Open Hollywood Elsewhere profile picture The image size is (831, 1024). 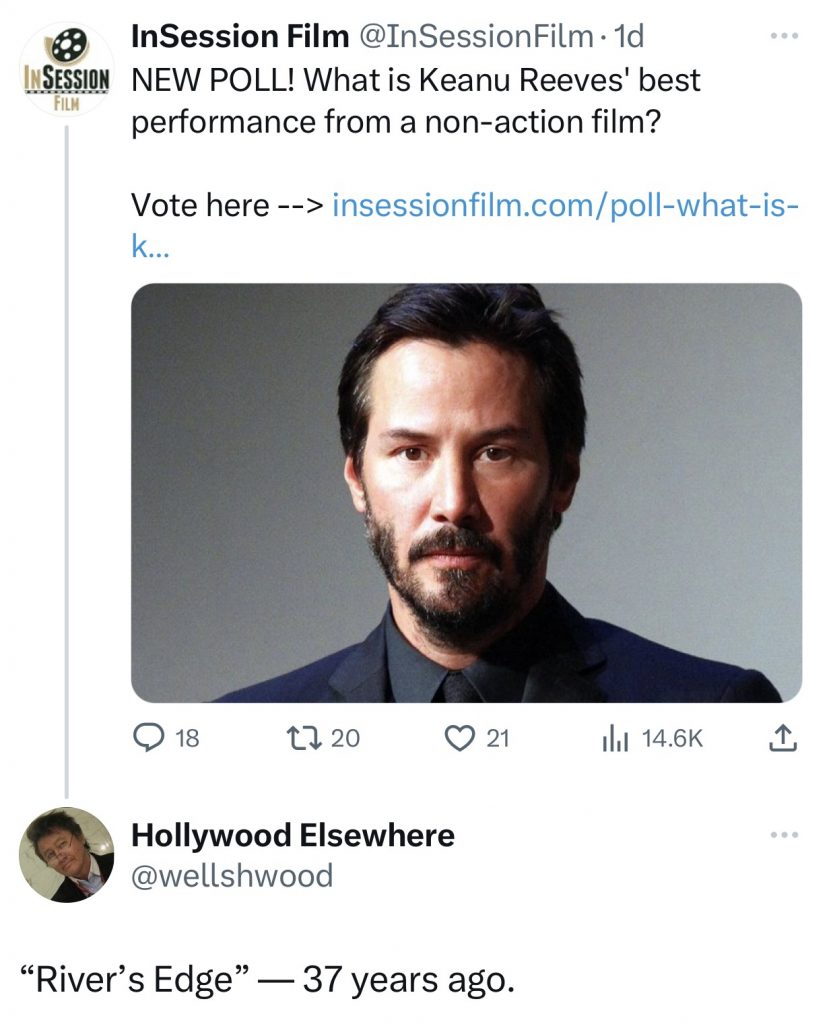[67, 855]
